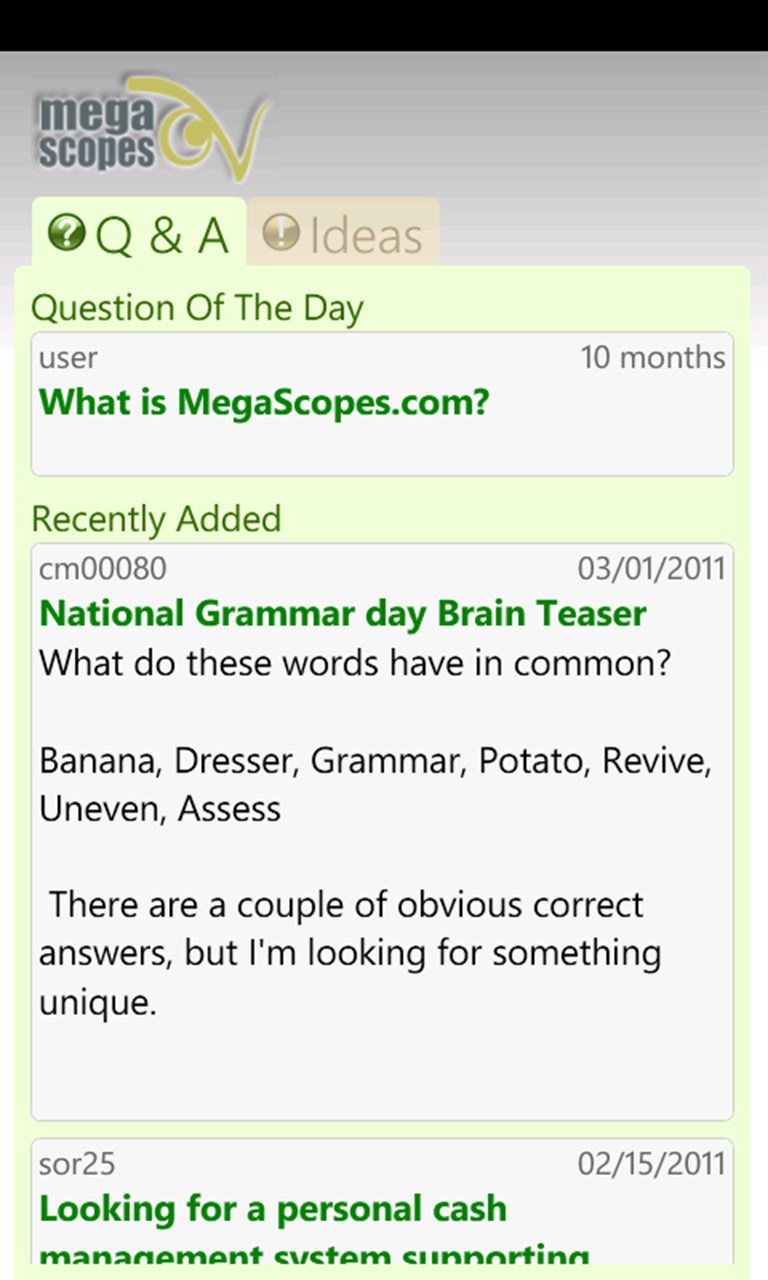Click the Banana, Dresser, Grammar word list
Viewport: 768px width, 1280px height.
[375, 785]
